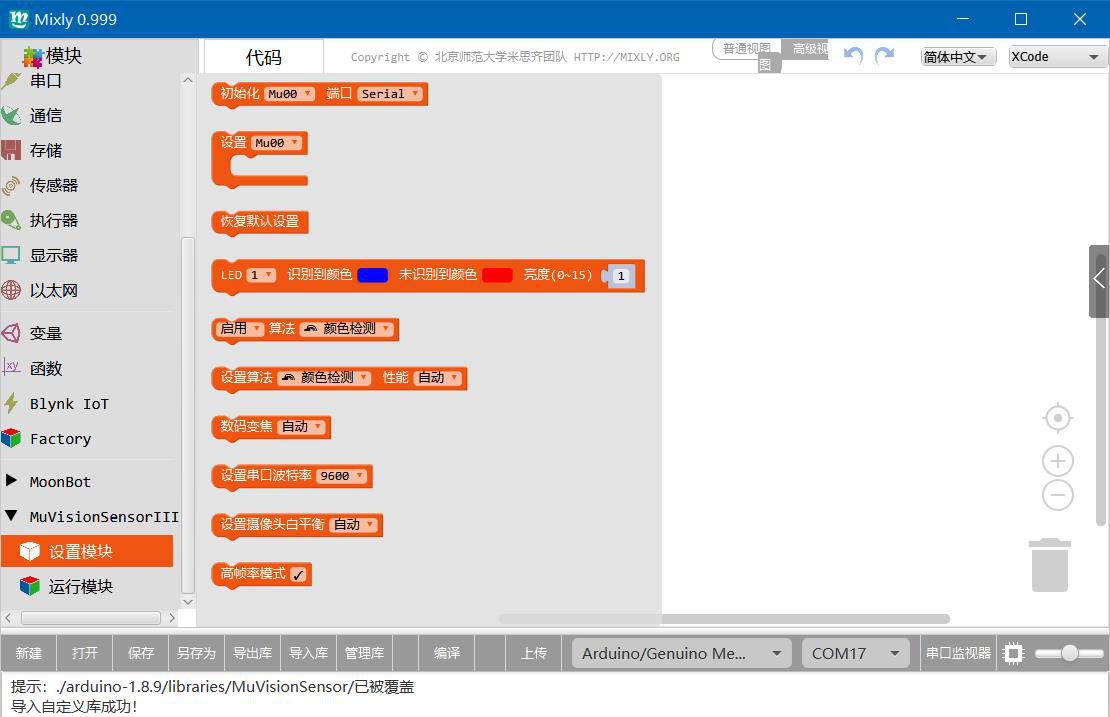1110x717 pixels.
Task: Open the 简体中文 language dropdown
Action: [959, 57]
